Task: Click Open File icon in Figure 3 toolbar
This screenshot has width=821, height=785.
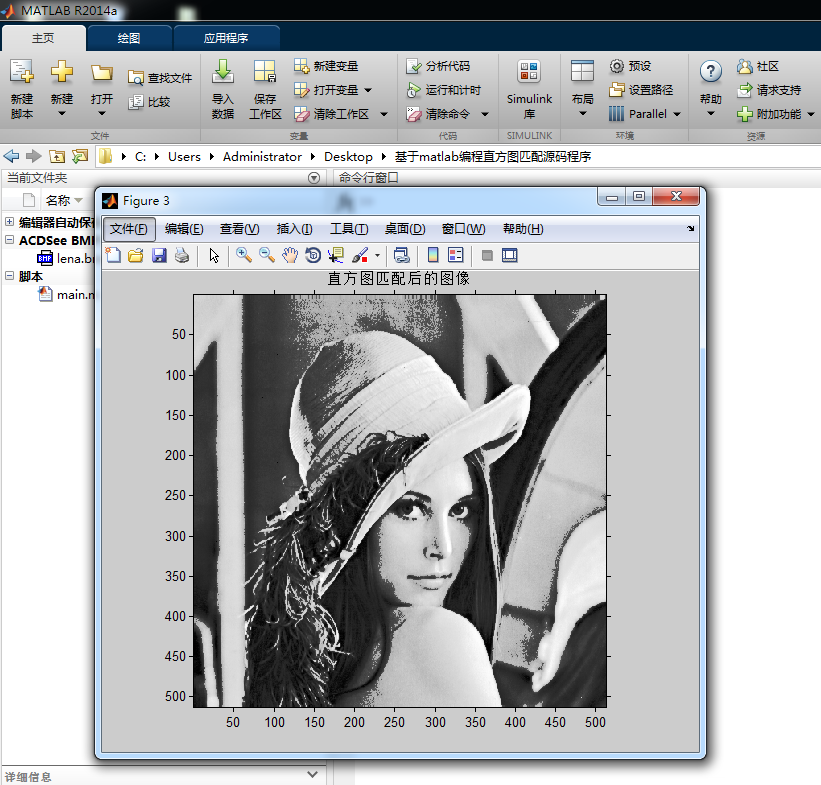Action: [136, 256]
